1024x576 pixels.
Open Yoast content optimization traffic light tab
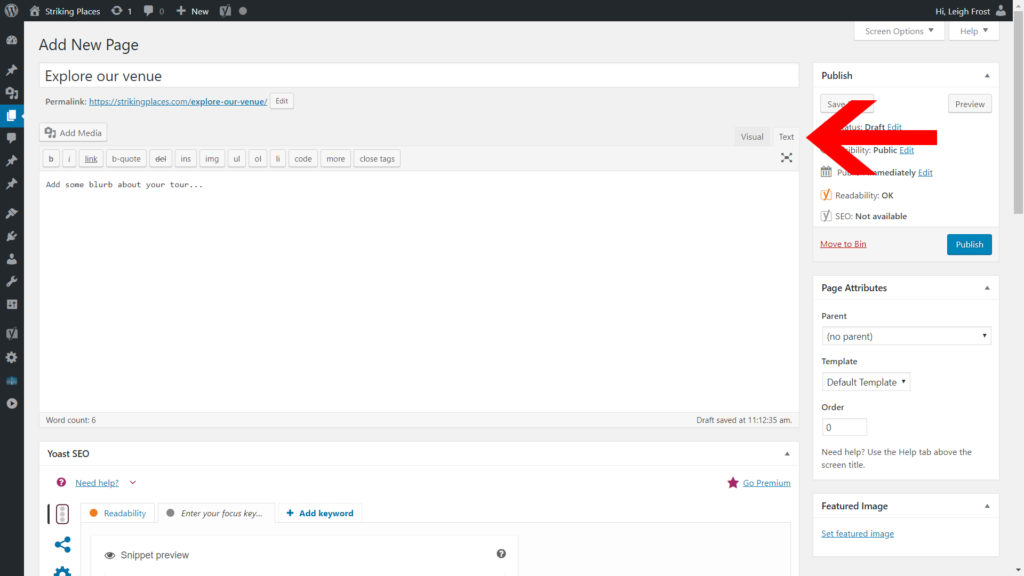62,514
